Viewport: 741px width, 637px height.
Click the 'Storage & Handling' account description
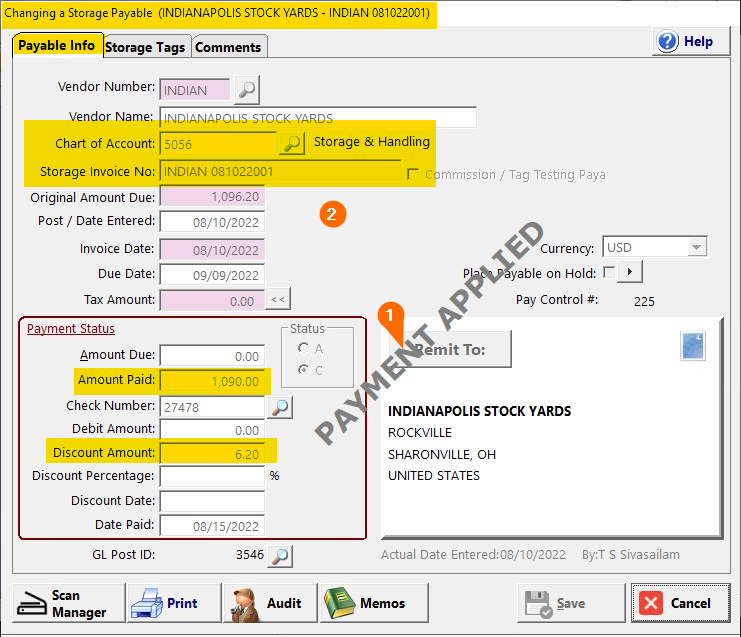pos(372,142)
